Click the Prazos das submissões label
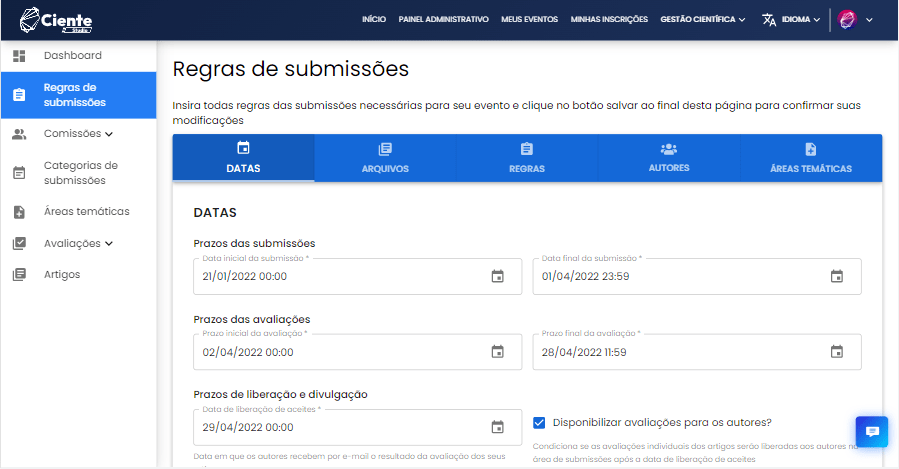Image resolution: width=899 pixels, height=469 pixels. pos(254,244)
